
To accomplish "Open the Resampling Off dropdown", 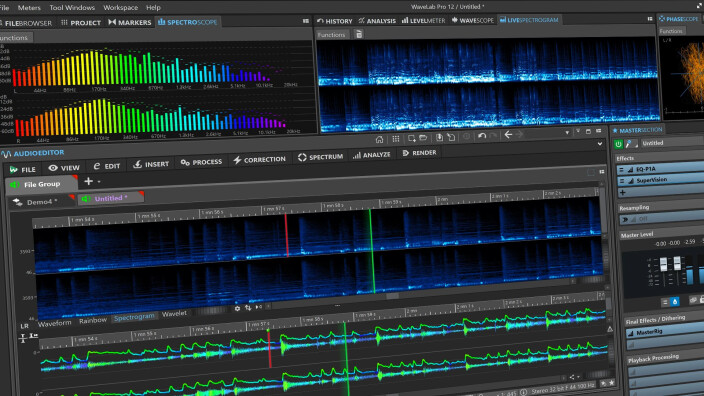I will [662, 218].
